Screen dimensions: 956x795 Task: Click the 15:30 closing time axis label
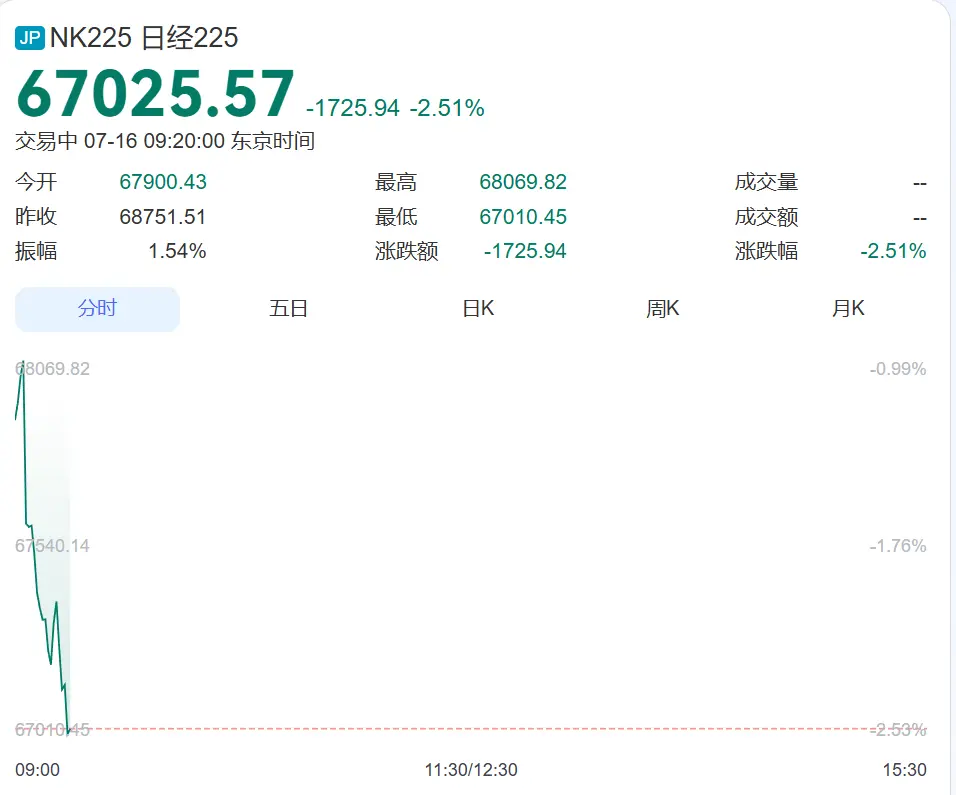tap(905, 770)
